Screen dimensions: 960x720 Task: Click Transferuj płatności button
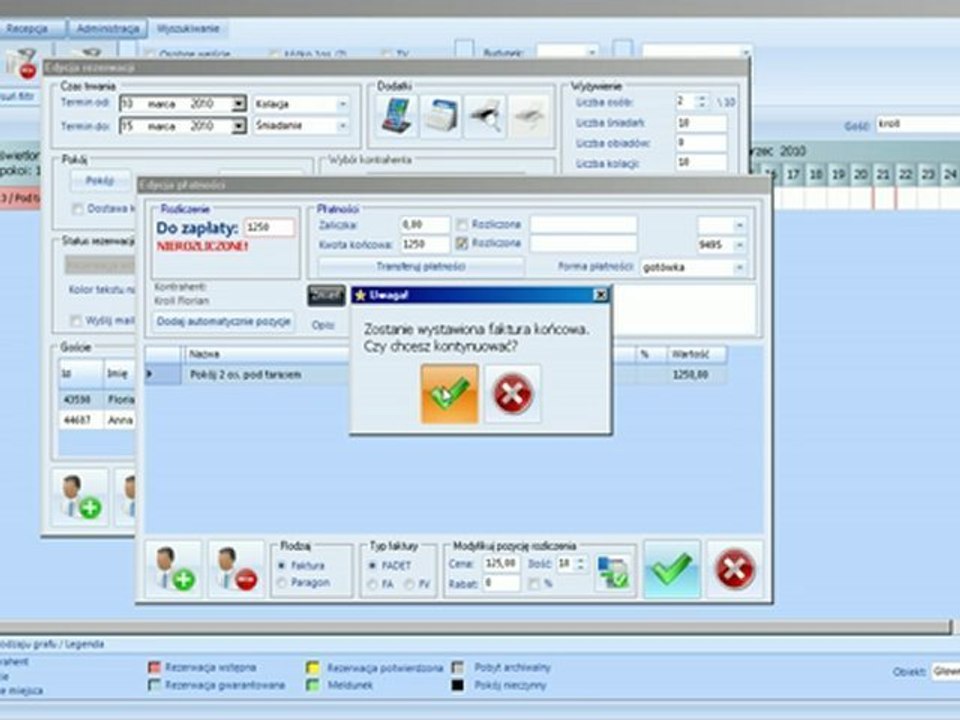tap(421, 266)
